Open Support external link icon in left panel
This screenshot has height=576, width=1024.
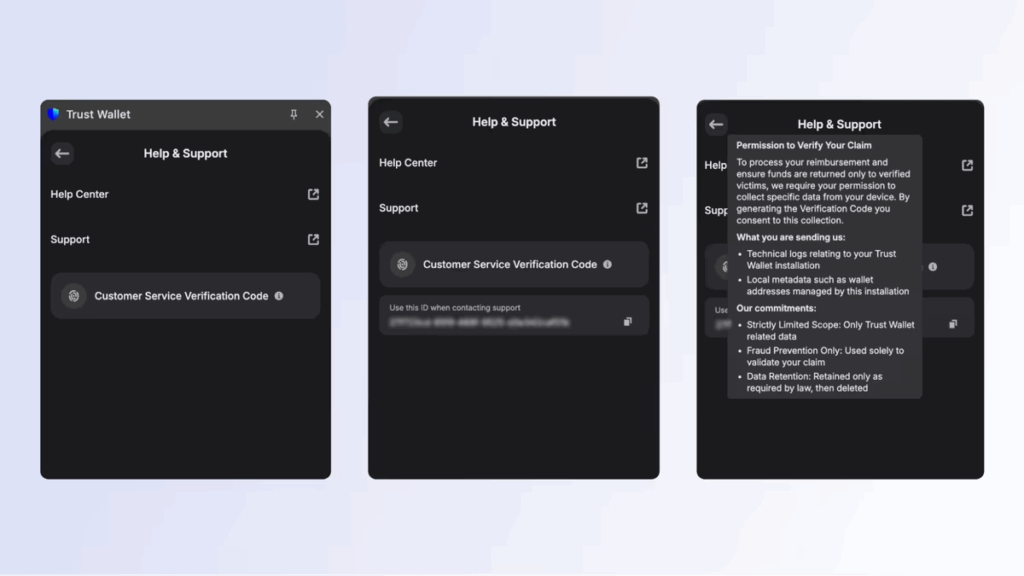click(313, 240)
